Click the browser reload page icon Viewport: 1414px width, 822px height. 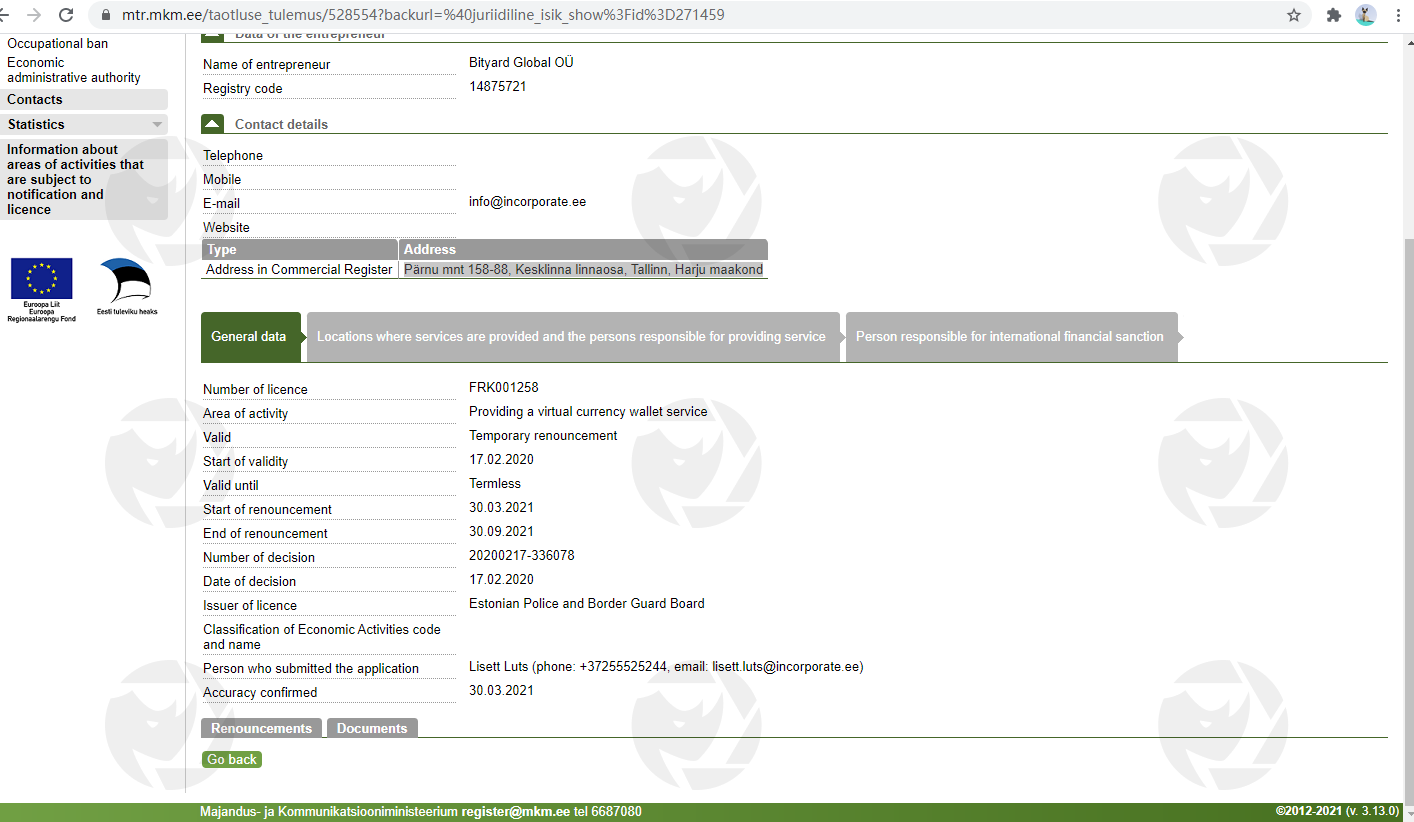pyautogui.click(x=66, y=15)
